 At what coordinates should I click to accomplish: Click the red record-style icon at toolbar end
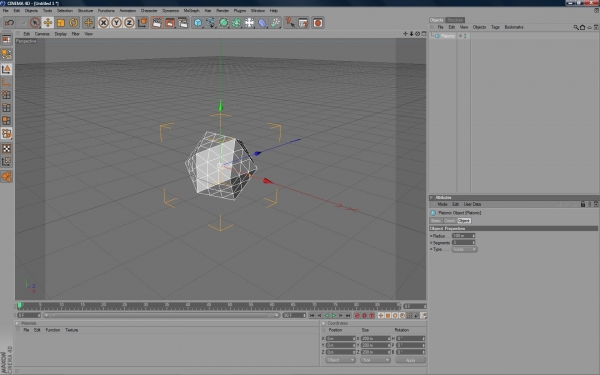pos(318,23)
